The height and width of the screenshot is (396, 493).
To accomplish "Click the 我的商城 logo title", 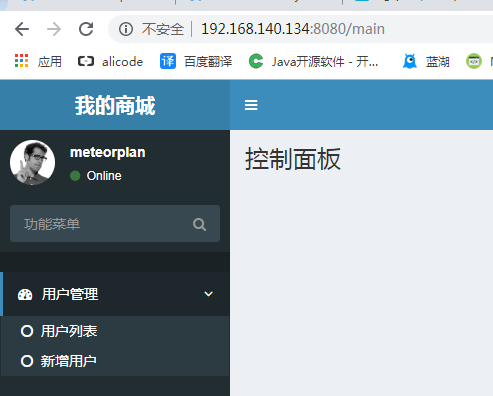I will pos(115,105).
